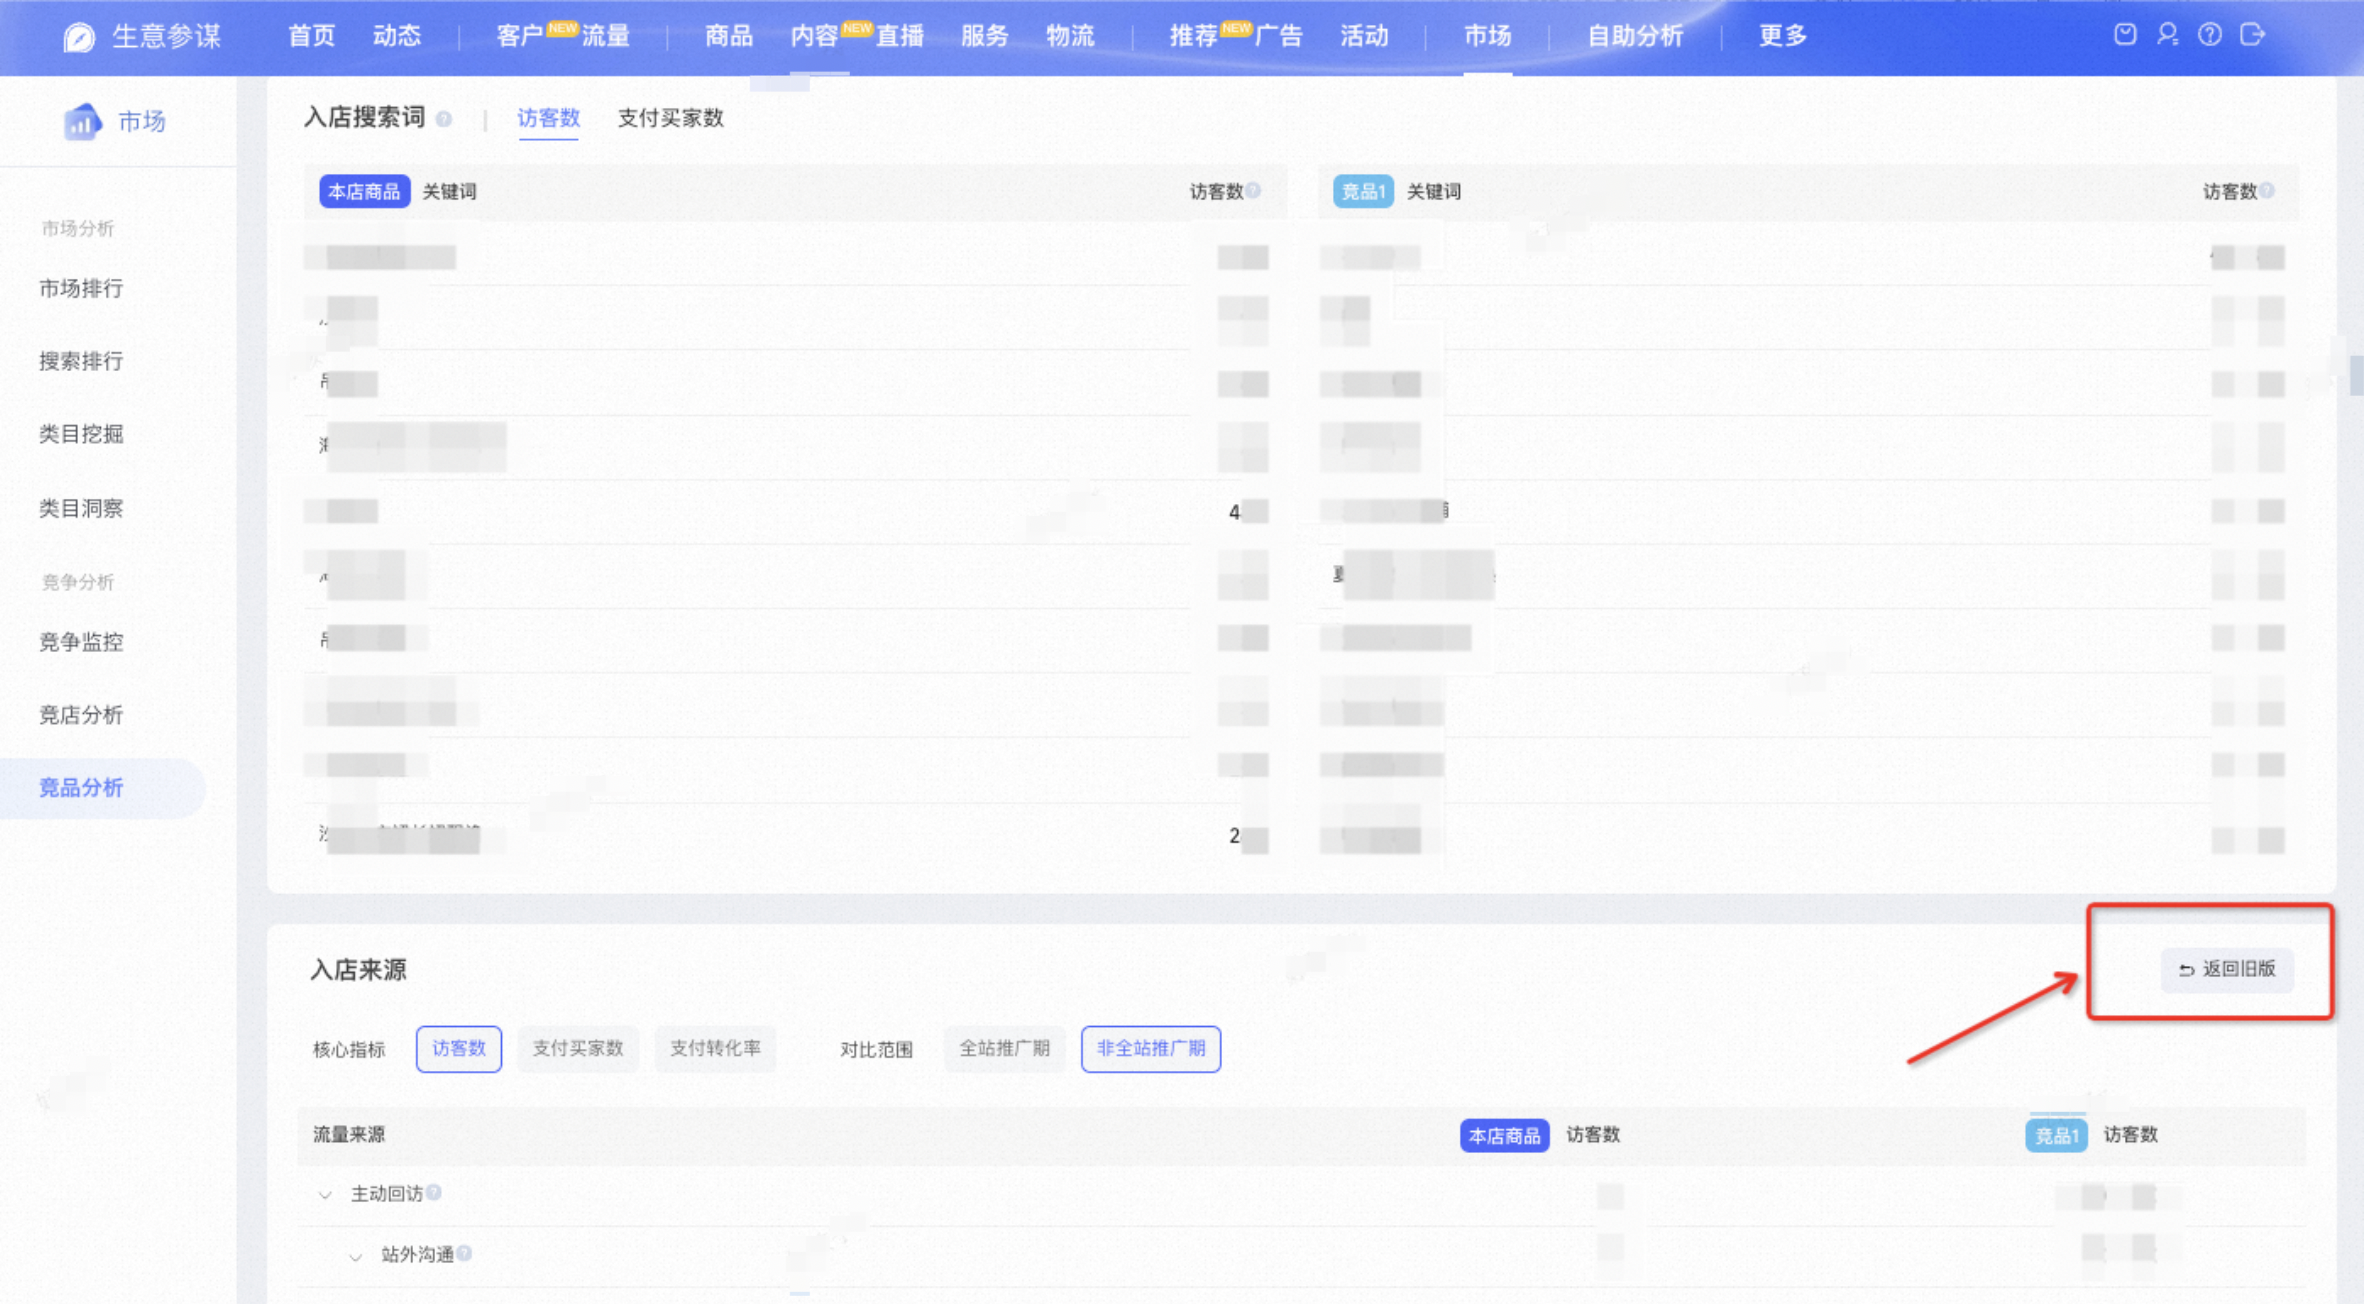Open 物流 in top navigation

pyautogui.click(x=1070, y=36)
